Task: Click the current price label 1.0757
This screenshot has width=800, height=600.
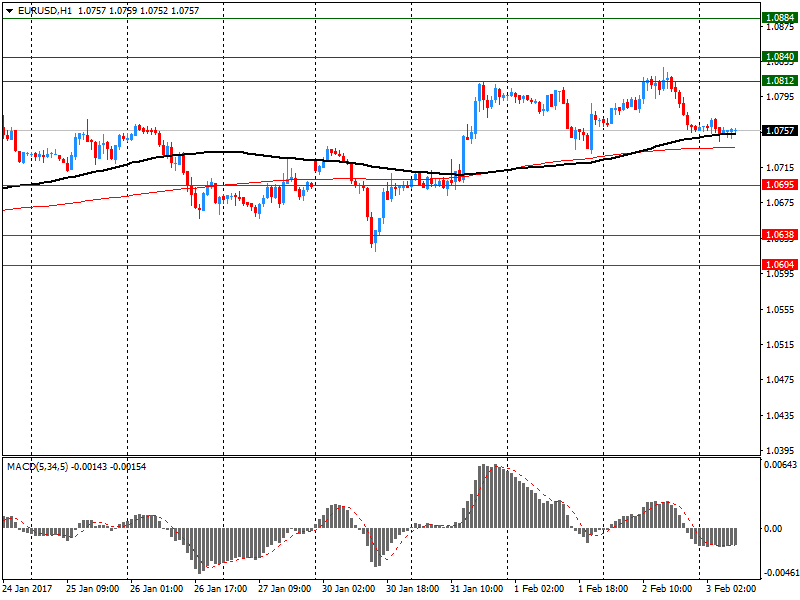Action: pyautogui.click(x=780, y=131)
